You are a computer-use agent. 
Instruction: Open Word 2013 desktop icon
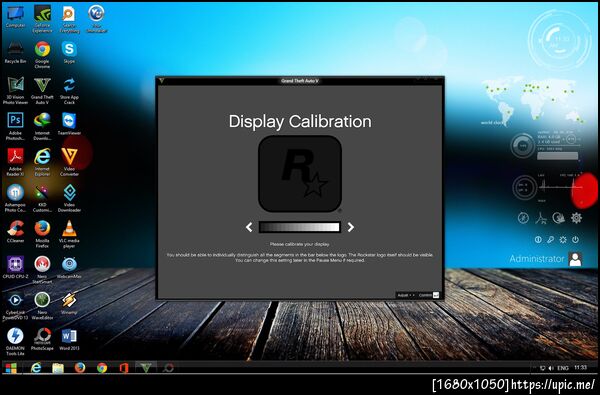69,339
